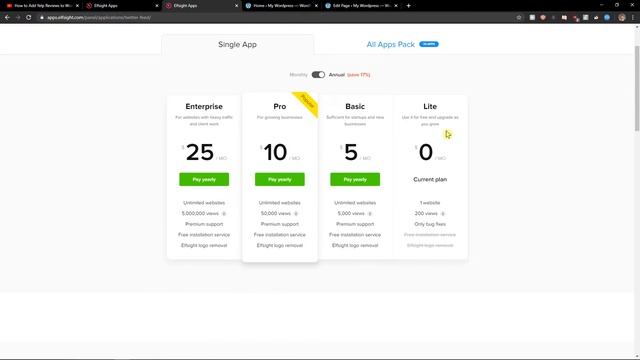Click the 25 price on Enterprise
Viewport: 640px width, 360px height.
(200, 152)
